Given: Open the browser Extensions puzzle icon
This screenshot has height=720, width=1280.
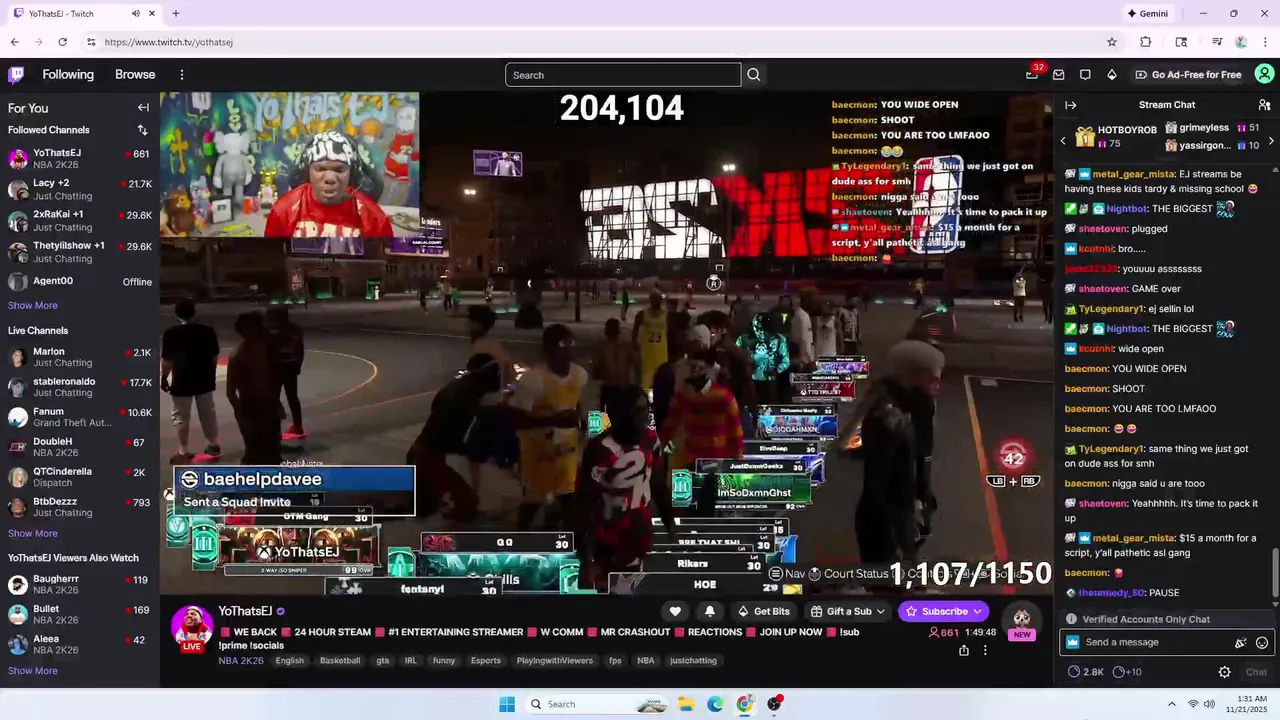Looking at the screenshot, I should click(1146, 42).
